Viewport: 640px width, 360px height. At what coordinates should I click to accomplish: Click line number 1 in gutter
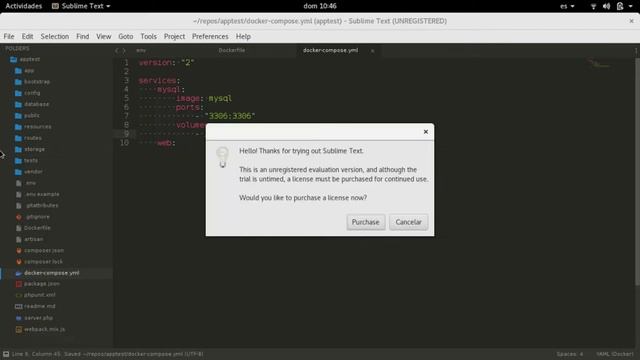(126, 62)
